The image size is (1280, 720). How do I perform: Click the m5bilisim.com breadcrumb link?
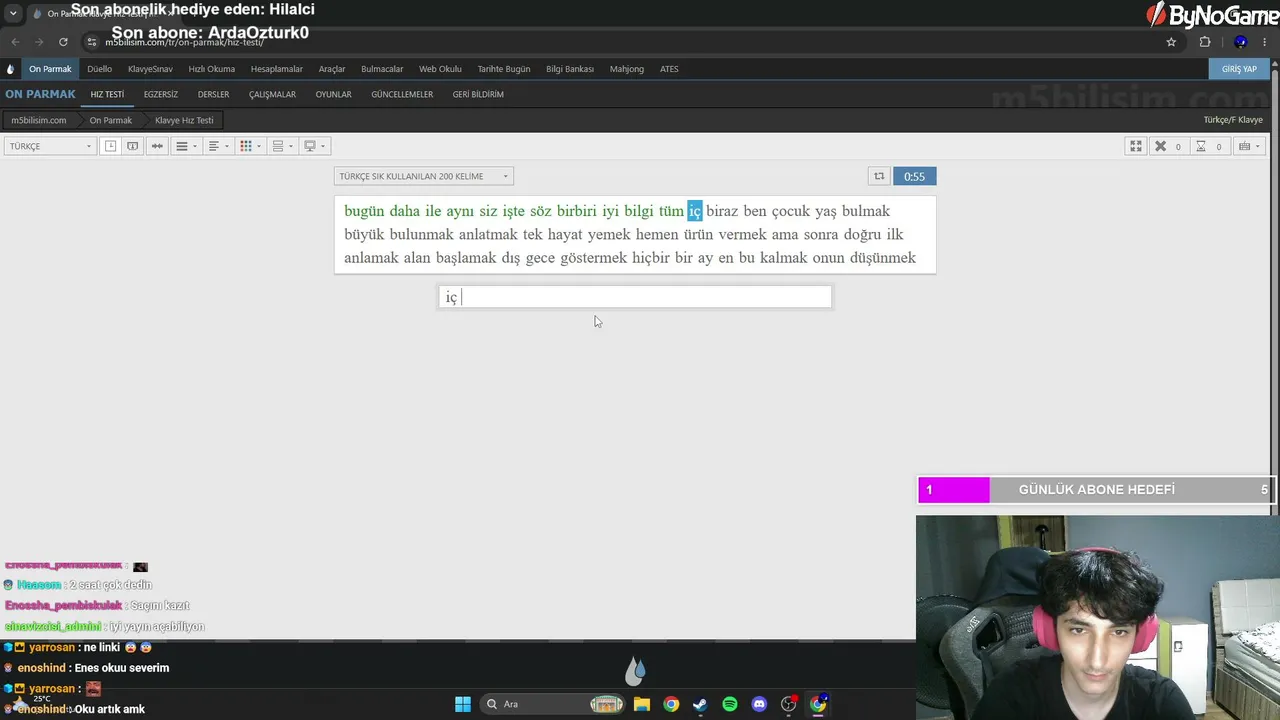point(39,120)
